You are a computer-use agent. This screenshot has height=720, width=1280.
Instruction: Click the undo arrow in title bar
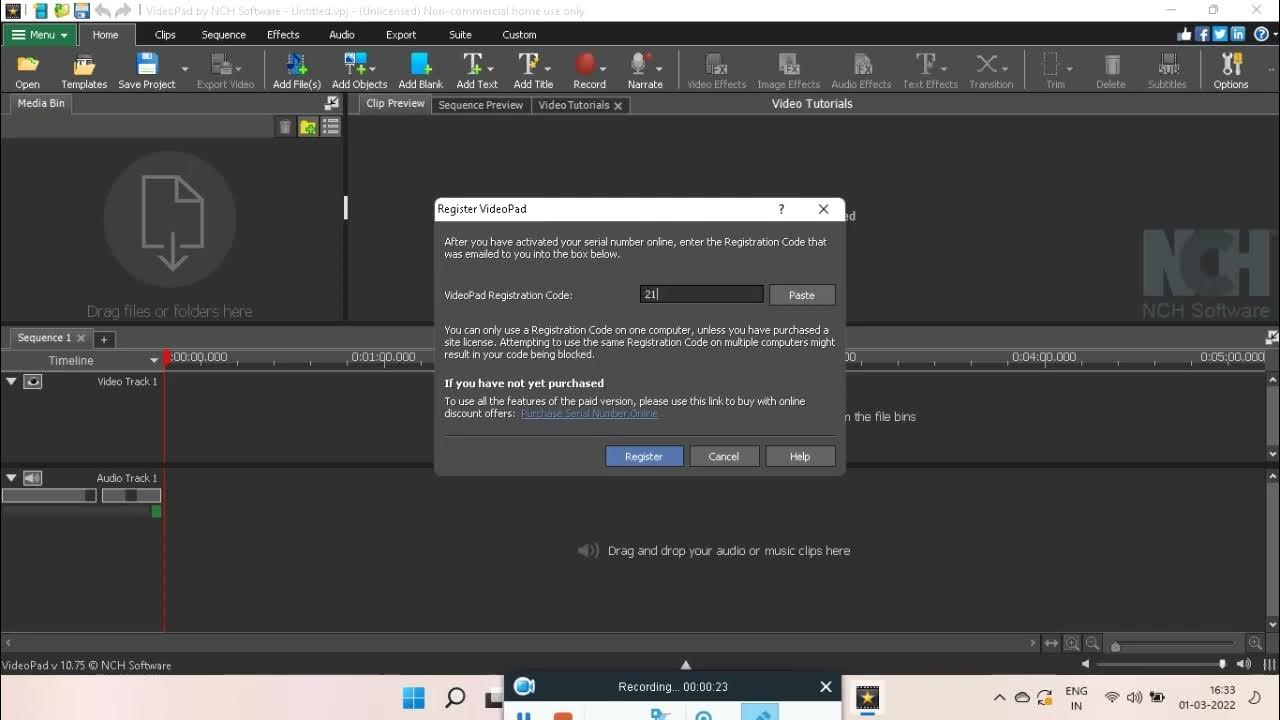click(103, 11)
